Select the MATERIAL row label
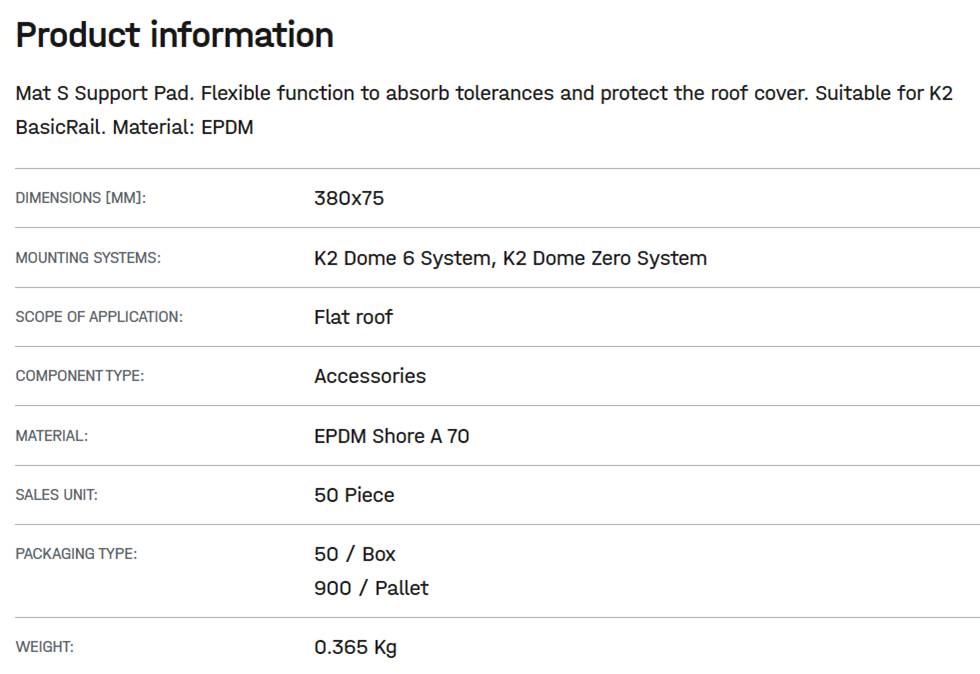 (x=52, y=436)
